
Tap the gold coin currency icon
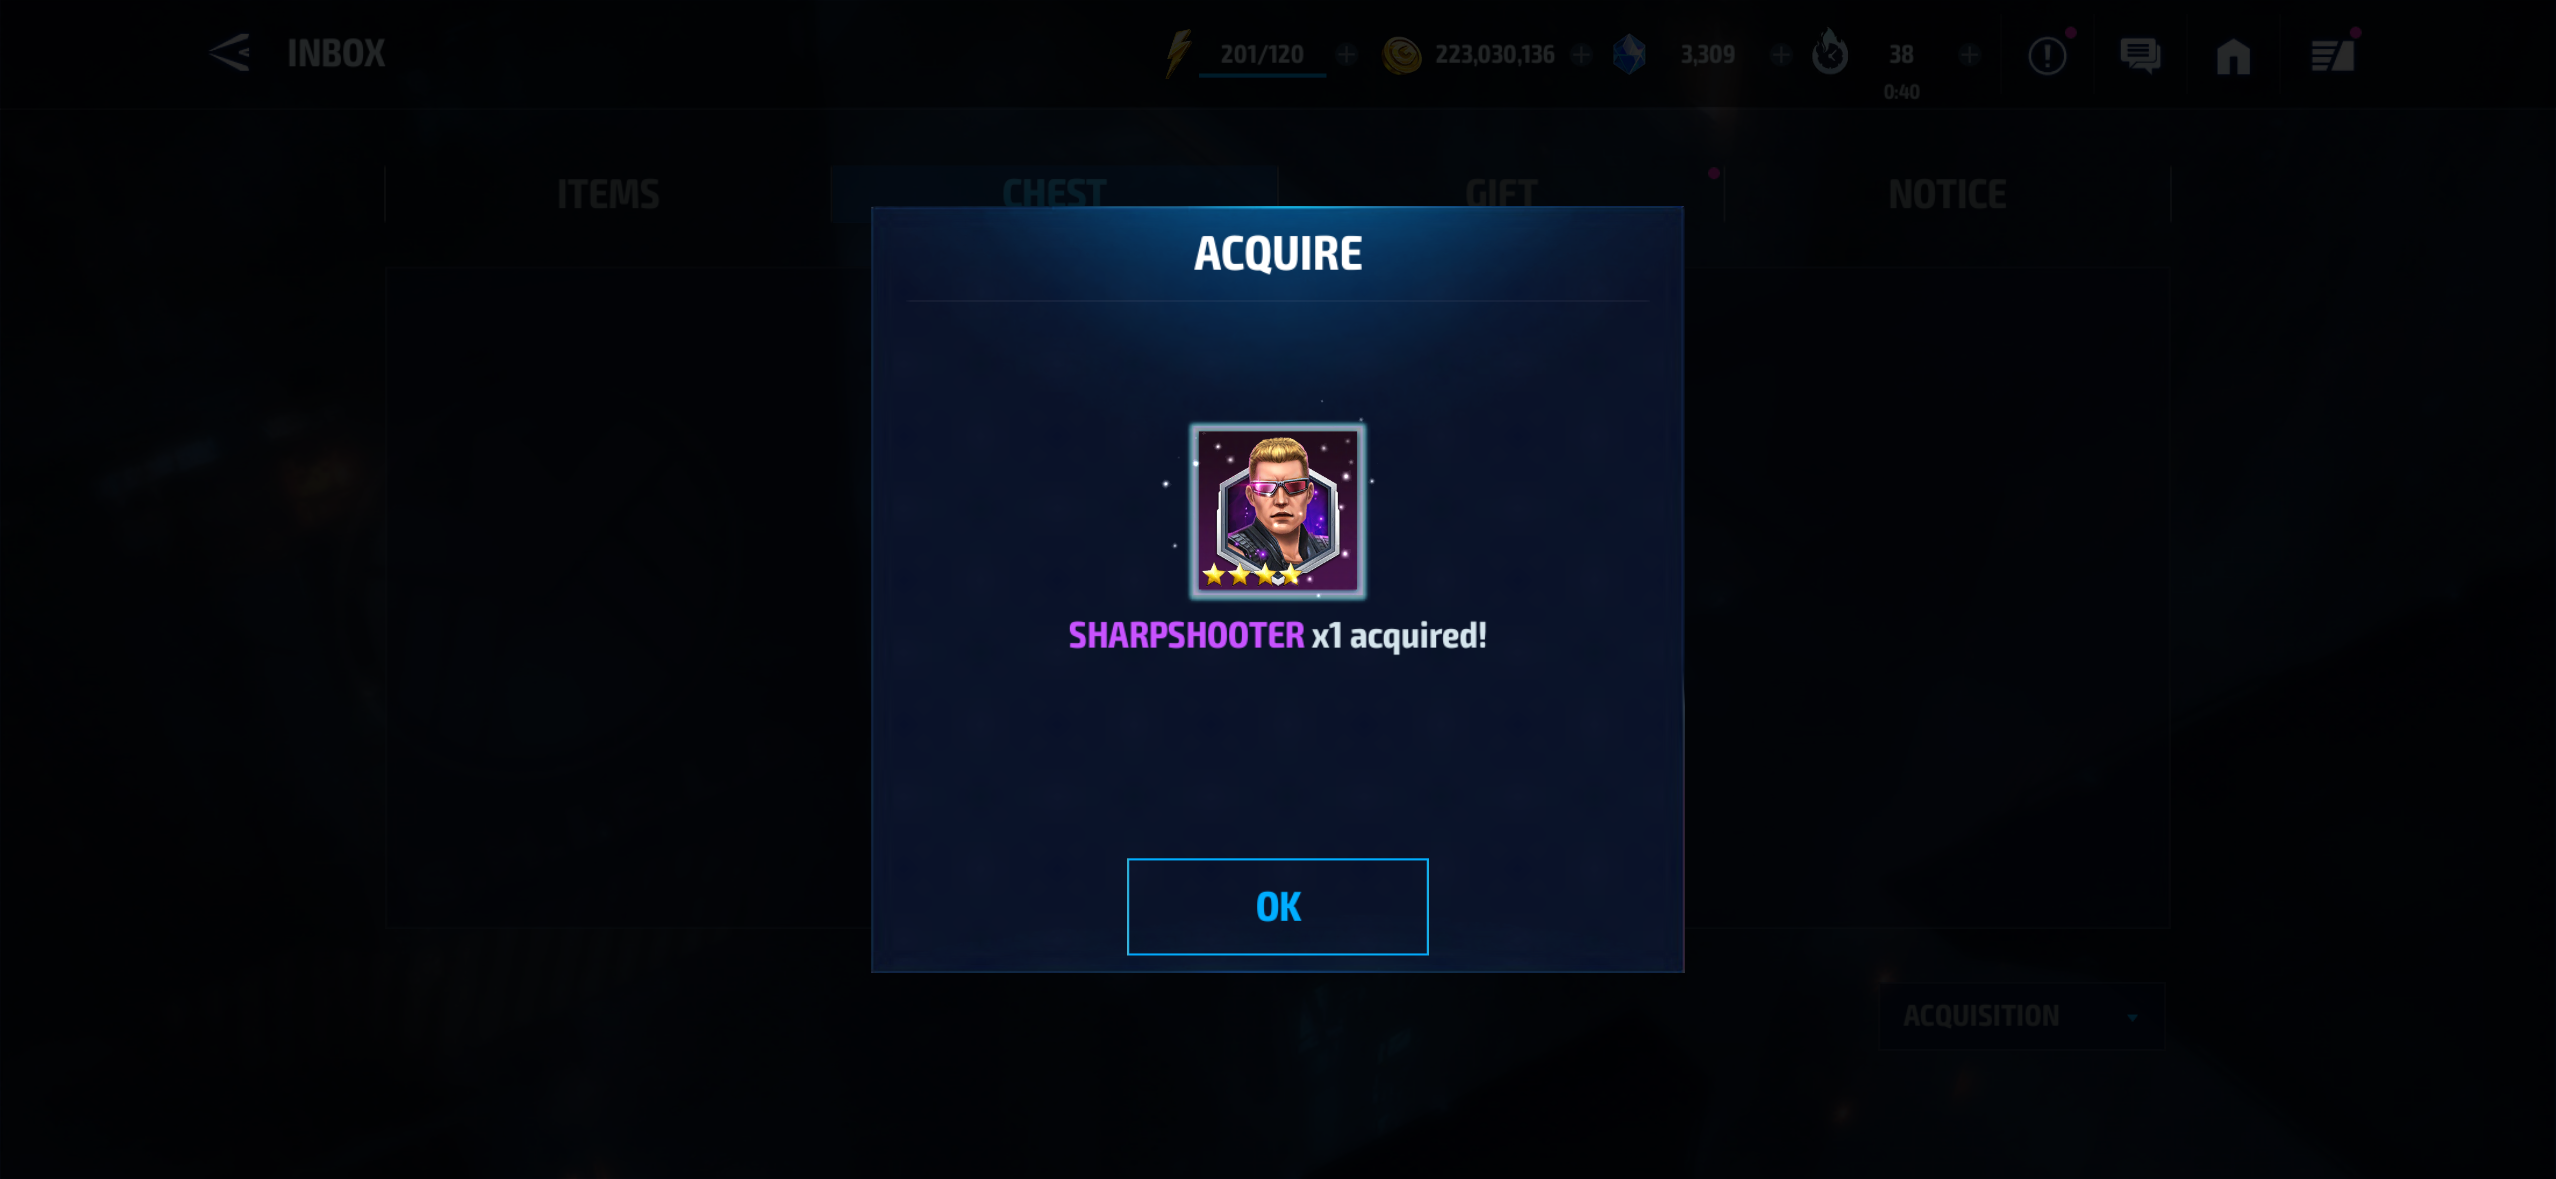(1401, 55)
